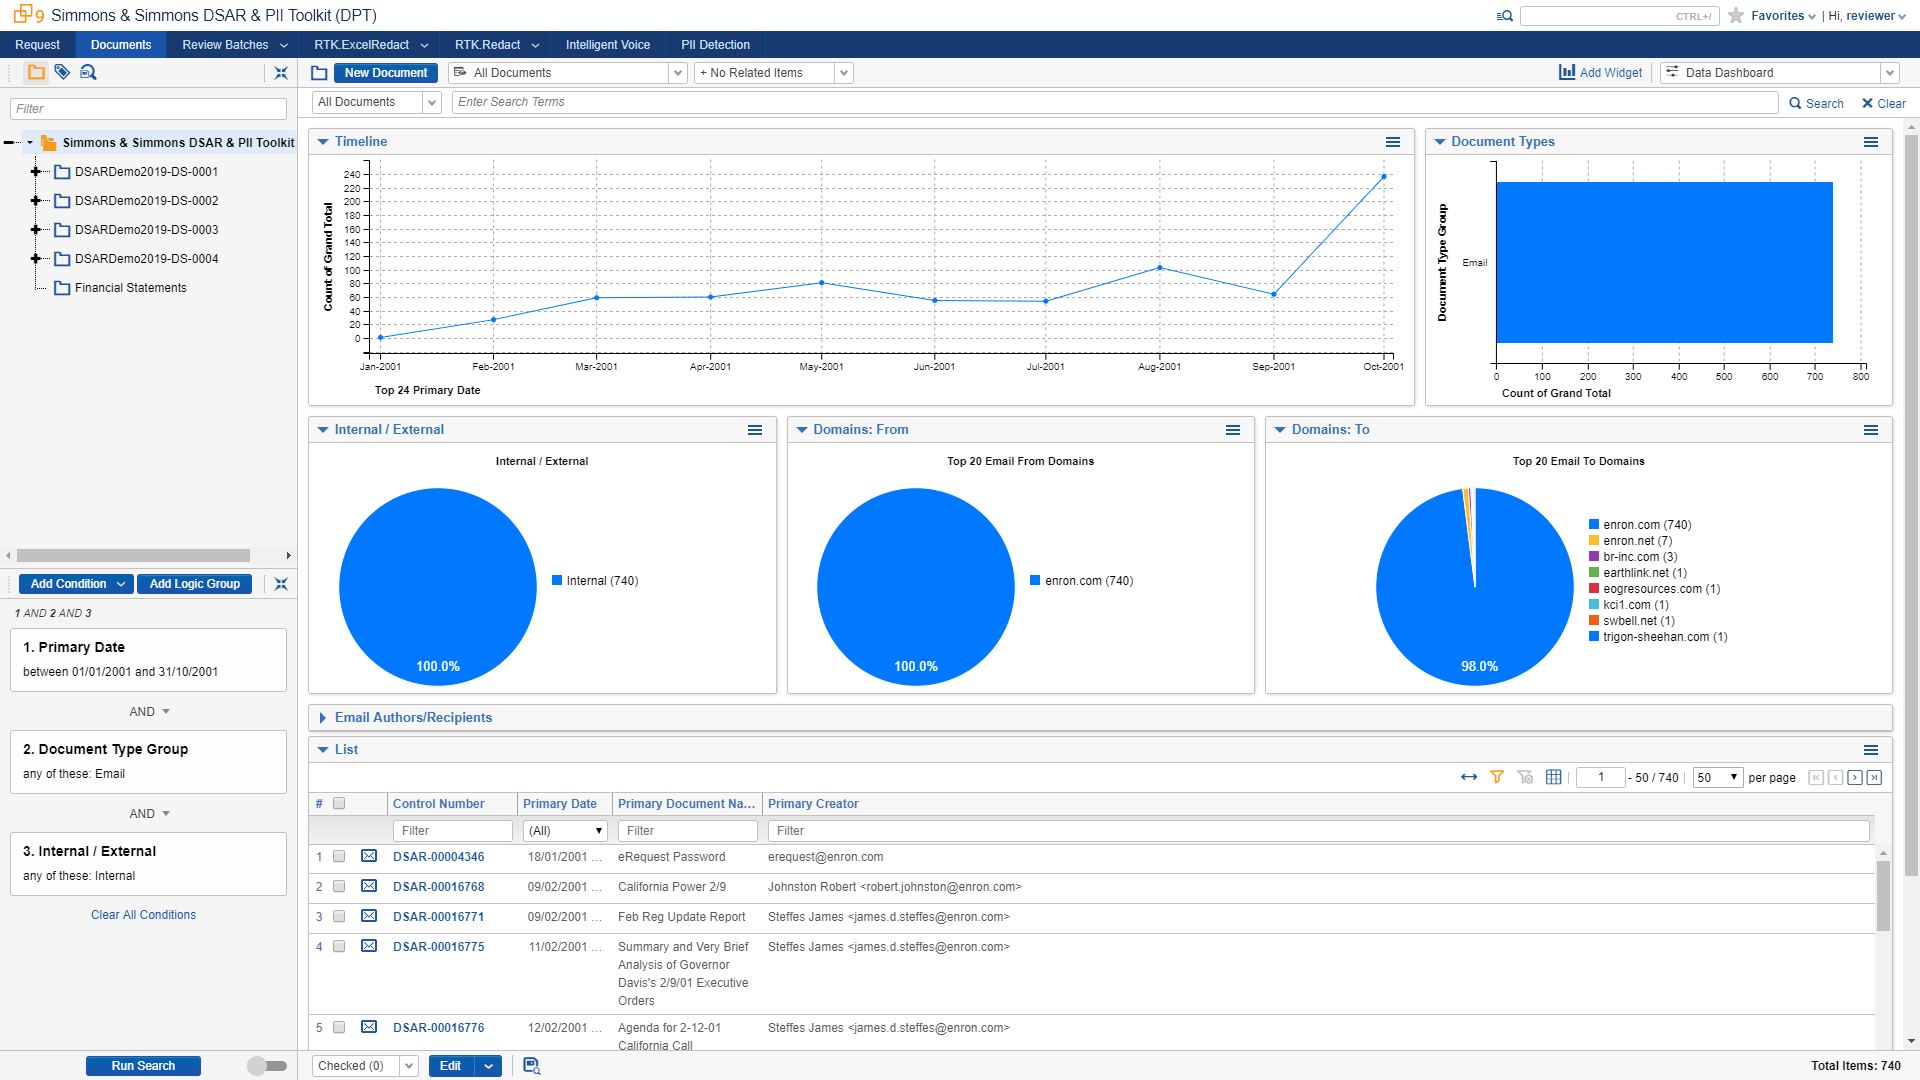Click the Relativity logo icon top-left
This screenshot has width=1920, height=1080.
click(23, 14)
